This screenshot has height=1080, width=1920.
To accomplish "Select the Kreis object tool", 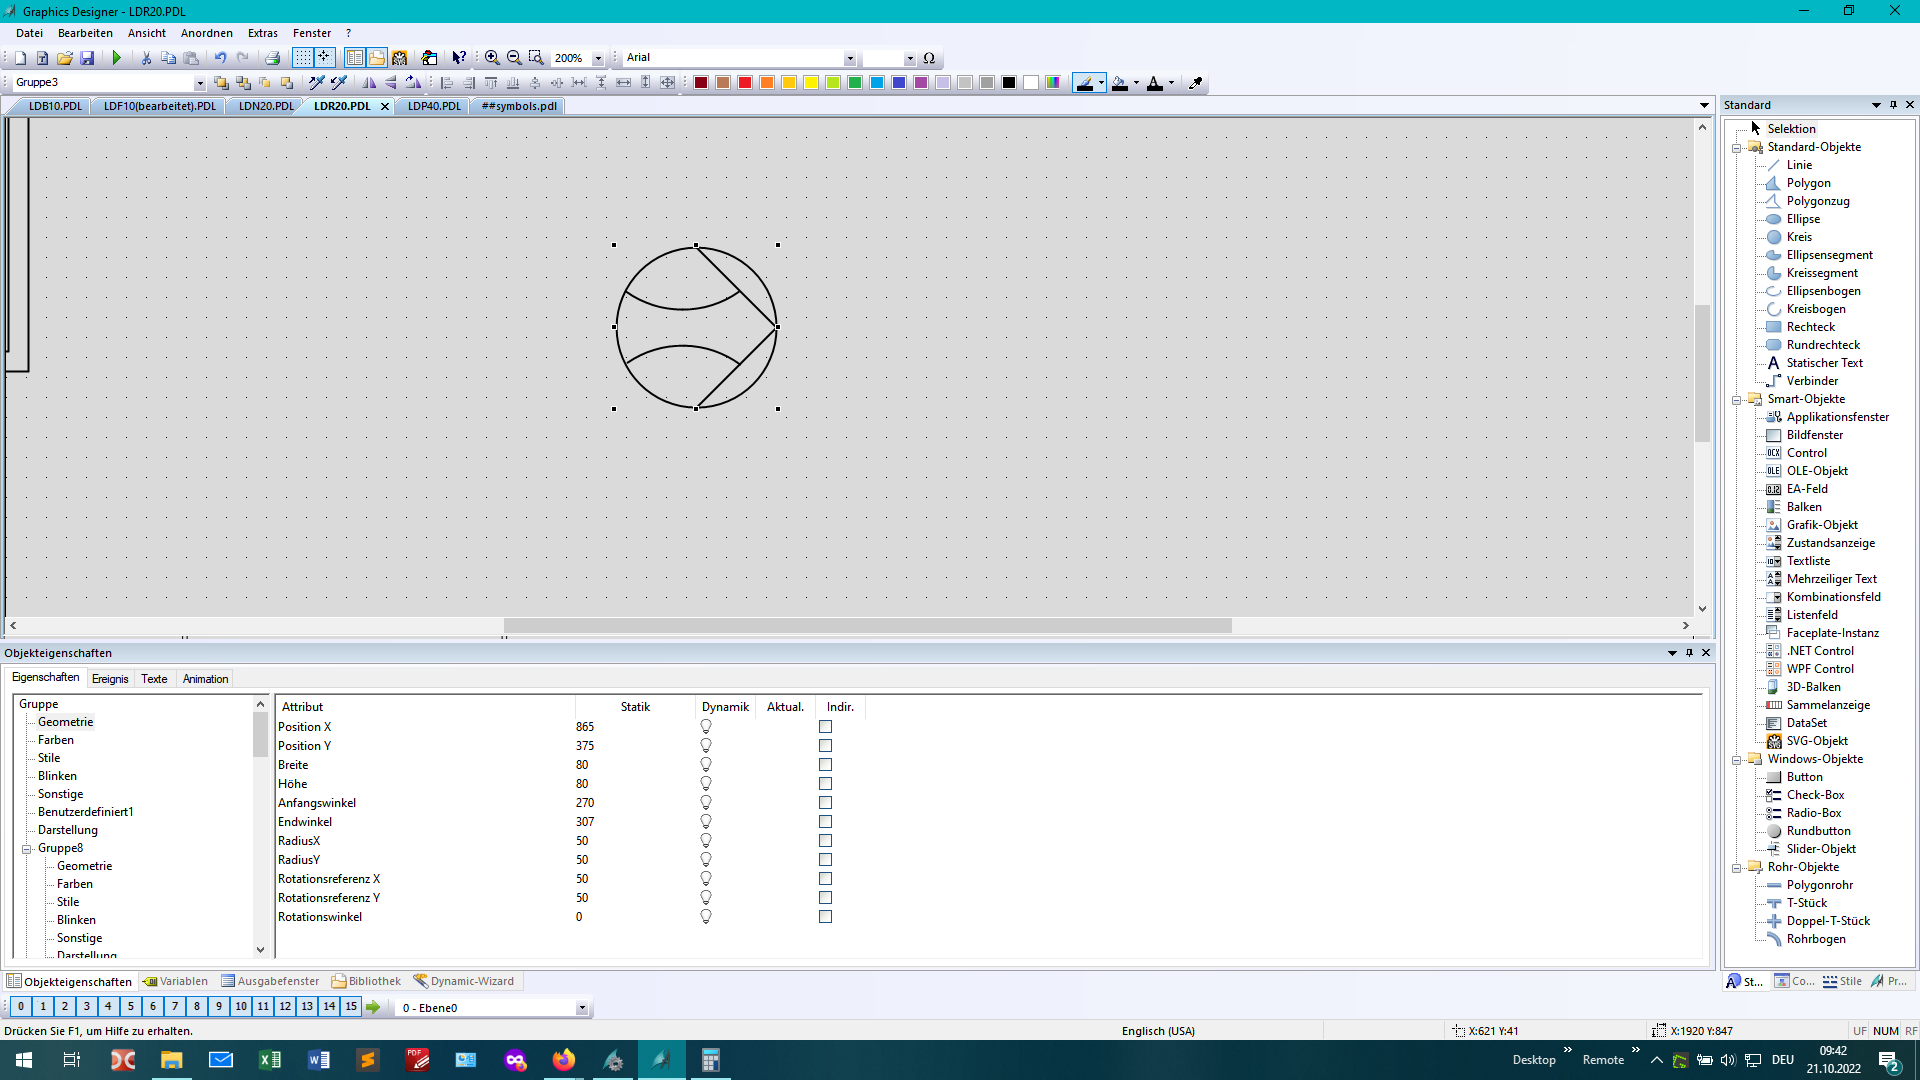I will (1798, 237).
